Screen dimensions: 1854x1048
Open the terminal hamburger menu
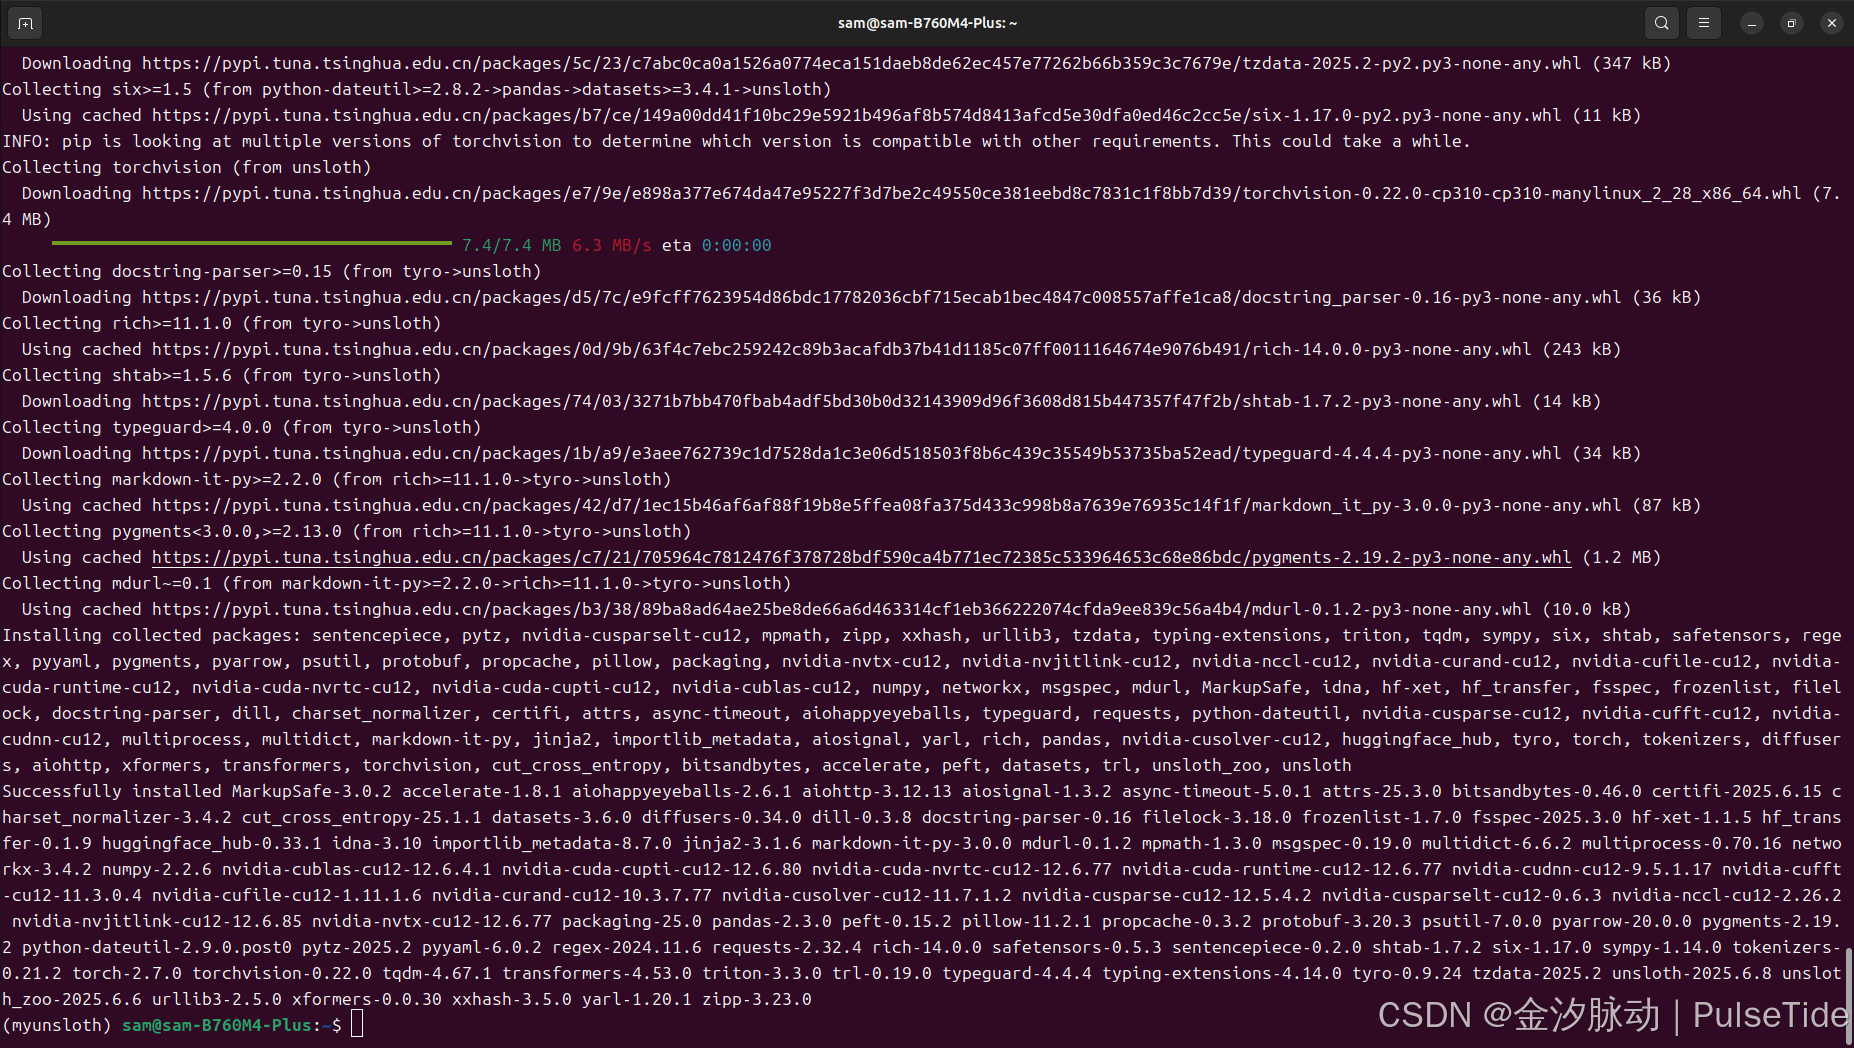1704,23
